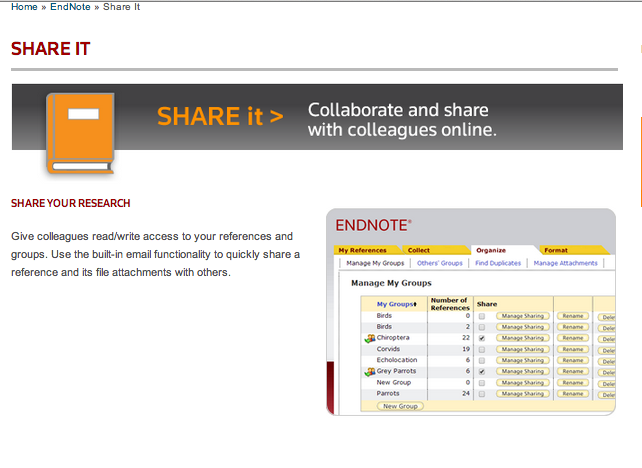
Task: Click Manage Sharing in the Parrots row
Action: click(x=523, y=393)
